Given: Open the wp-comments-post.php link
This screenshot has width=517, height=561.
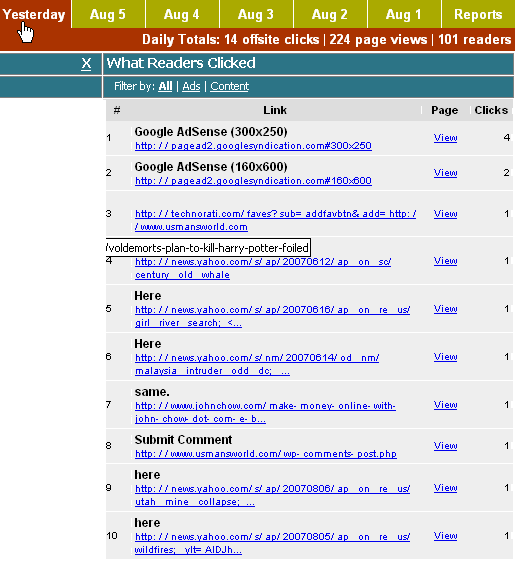Looking at the screenshot, I should (266, 454).
